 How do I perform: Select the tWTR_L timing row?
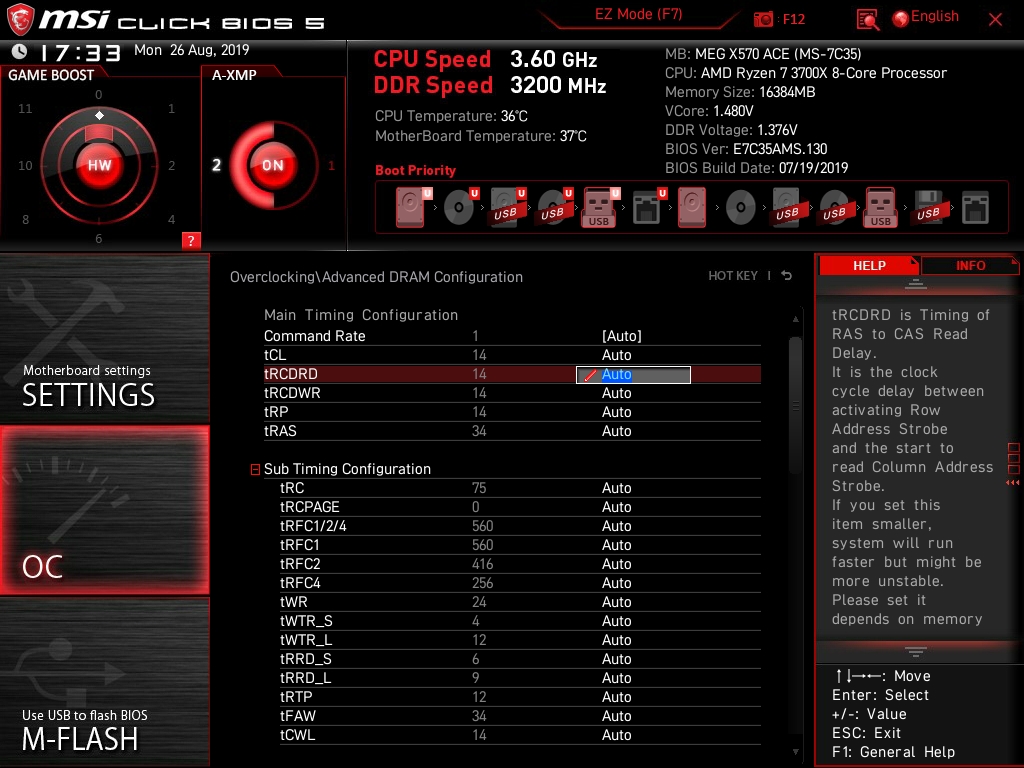pos(520,640)
